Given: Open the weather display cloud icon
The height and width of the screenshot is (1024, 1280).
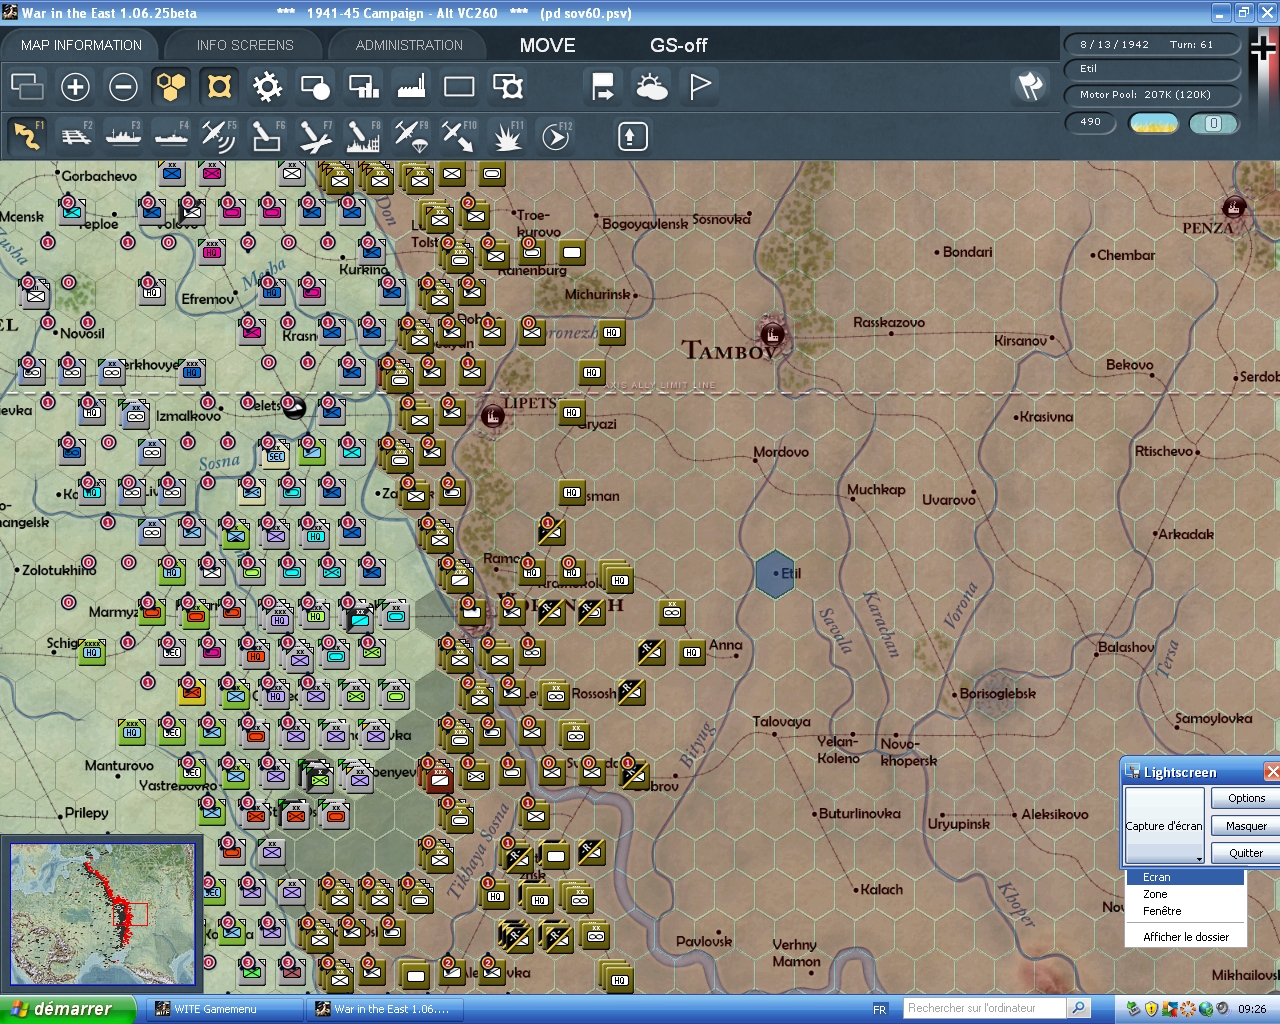Looking at the screenshot, I should (652, 87).
